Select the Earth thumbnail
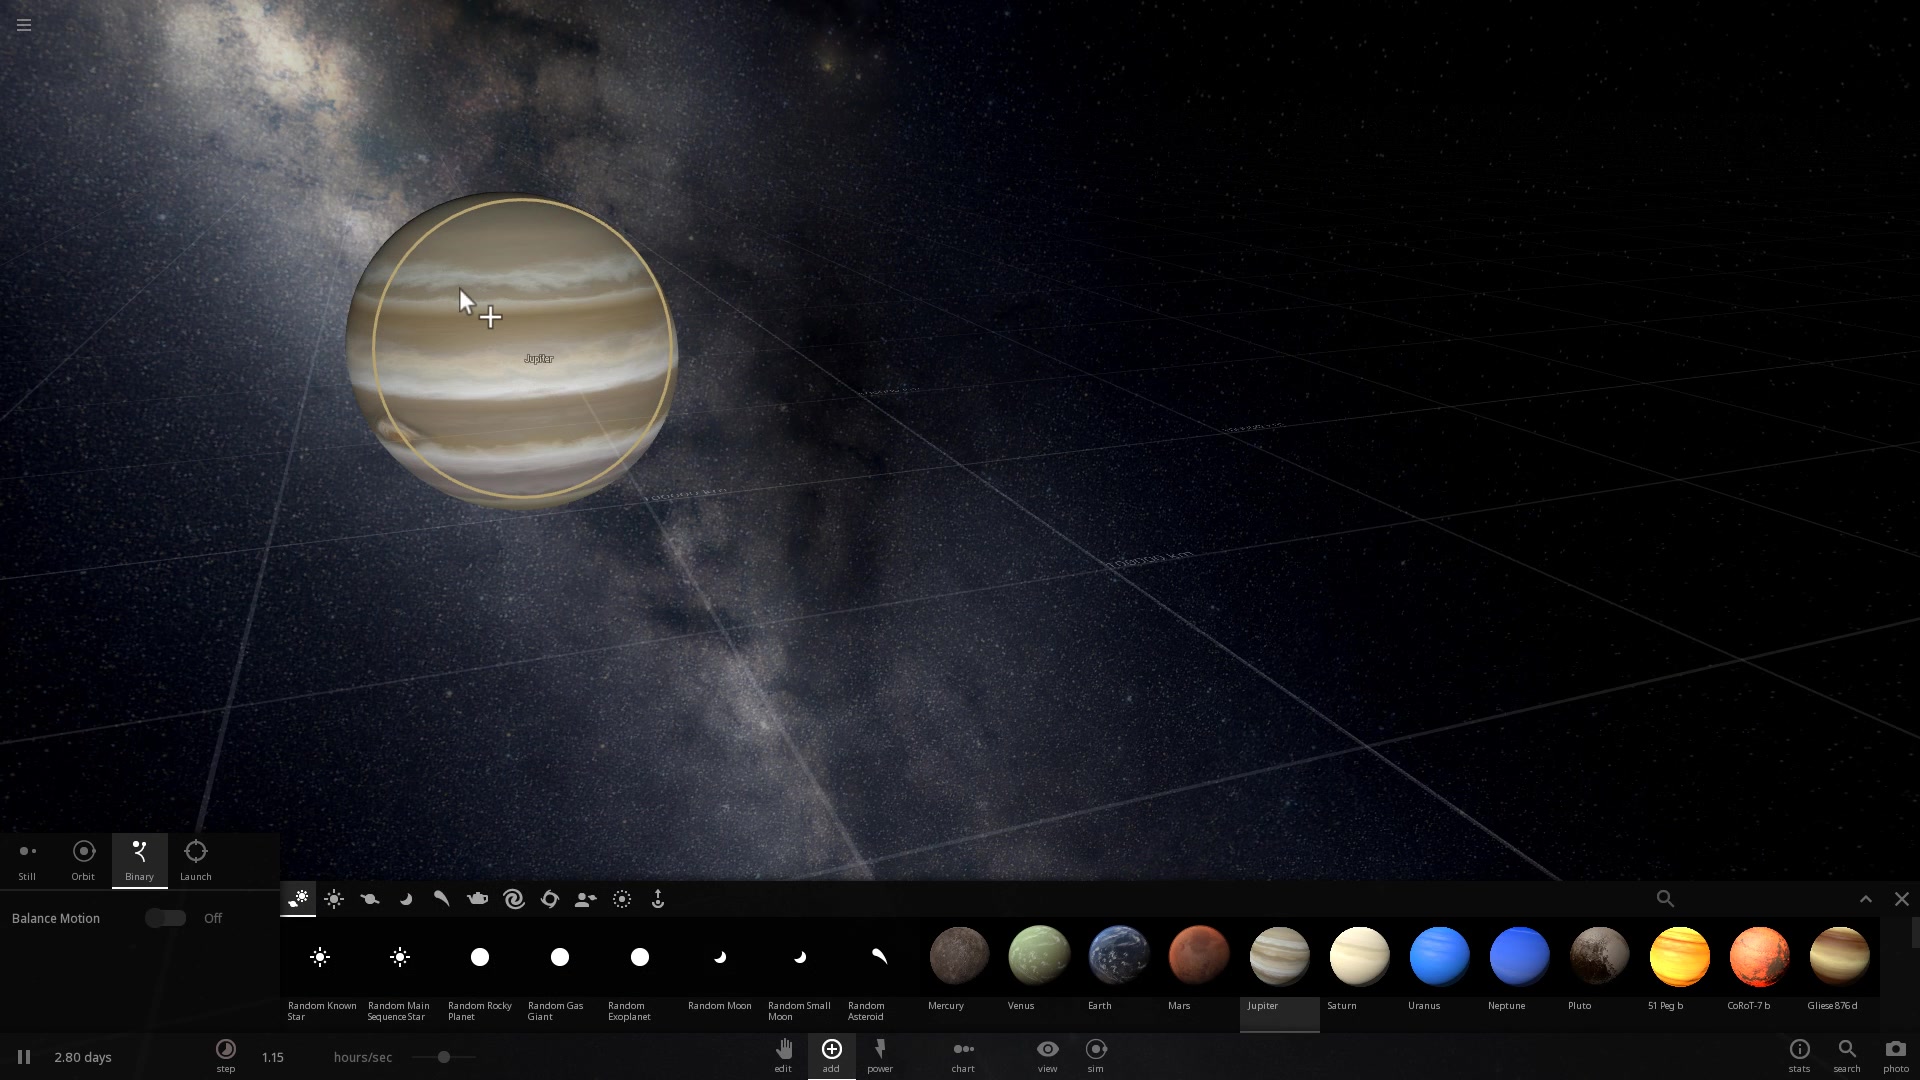 click(x=1120, y=956)
